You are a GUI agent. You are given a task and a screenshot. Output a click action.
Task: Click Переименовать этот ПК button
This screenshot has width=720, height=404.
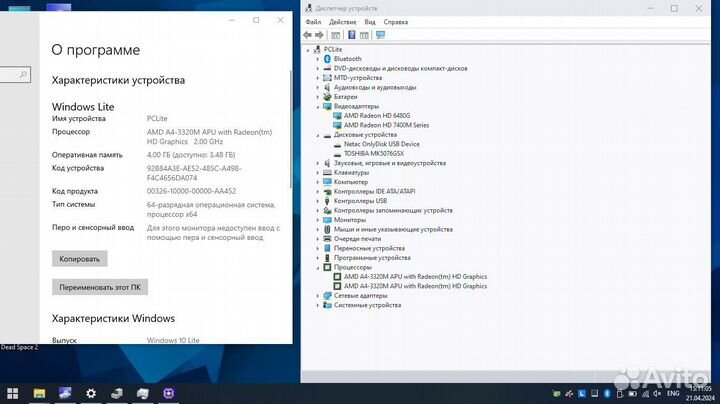click(x=100, y=287)
